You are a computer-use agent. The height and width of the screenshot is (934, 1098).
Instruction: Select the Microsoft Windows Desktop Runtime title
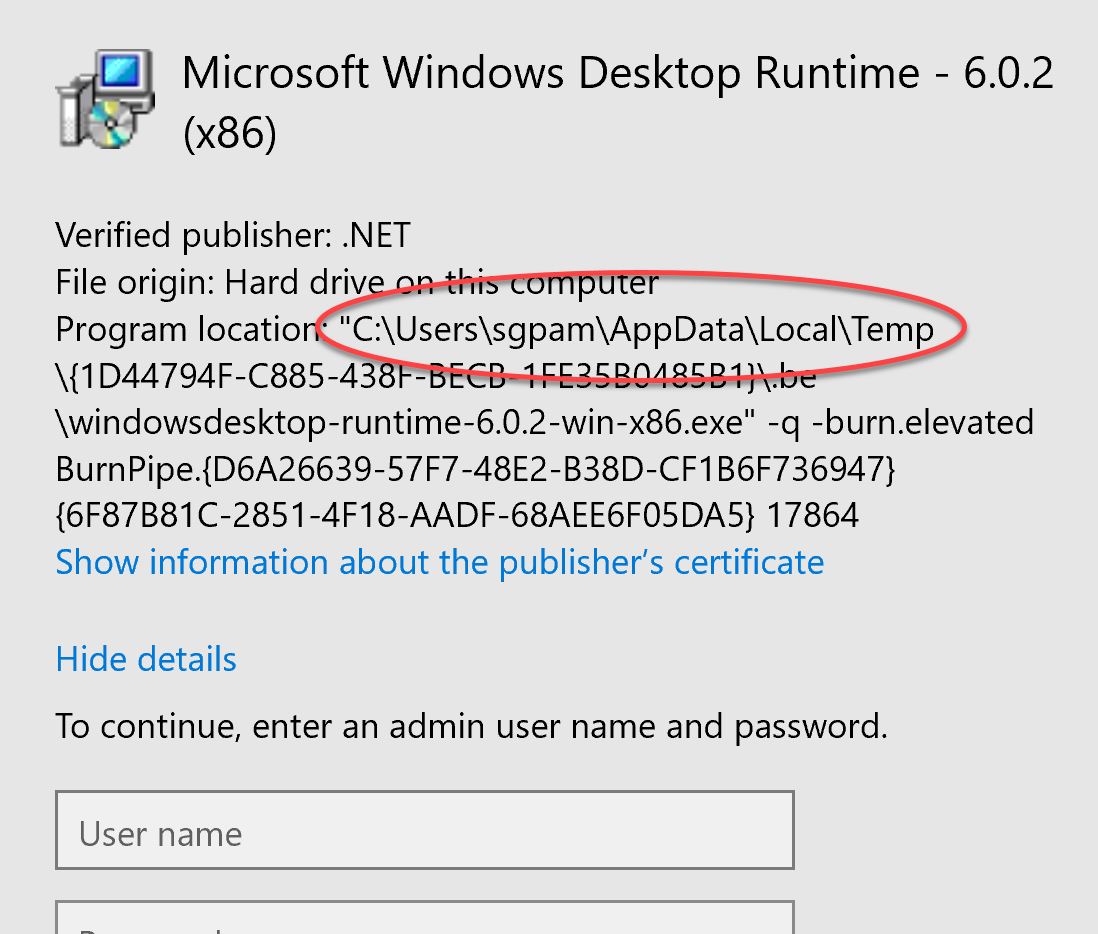coord(618,102)
